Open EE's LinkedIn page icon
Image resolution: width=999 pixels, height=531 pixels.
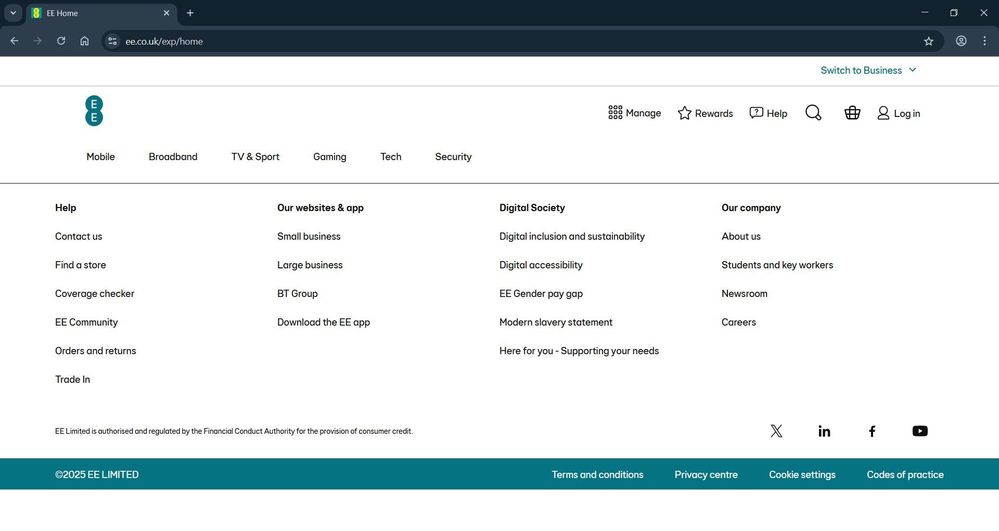[x=824, y=431]
